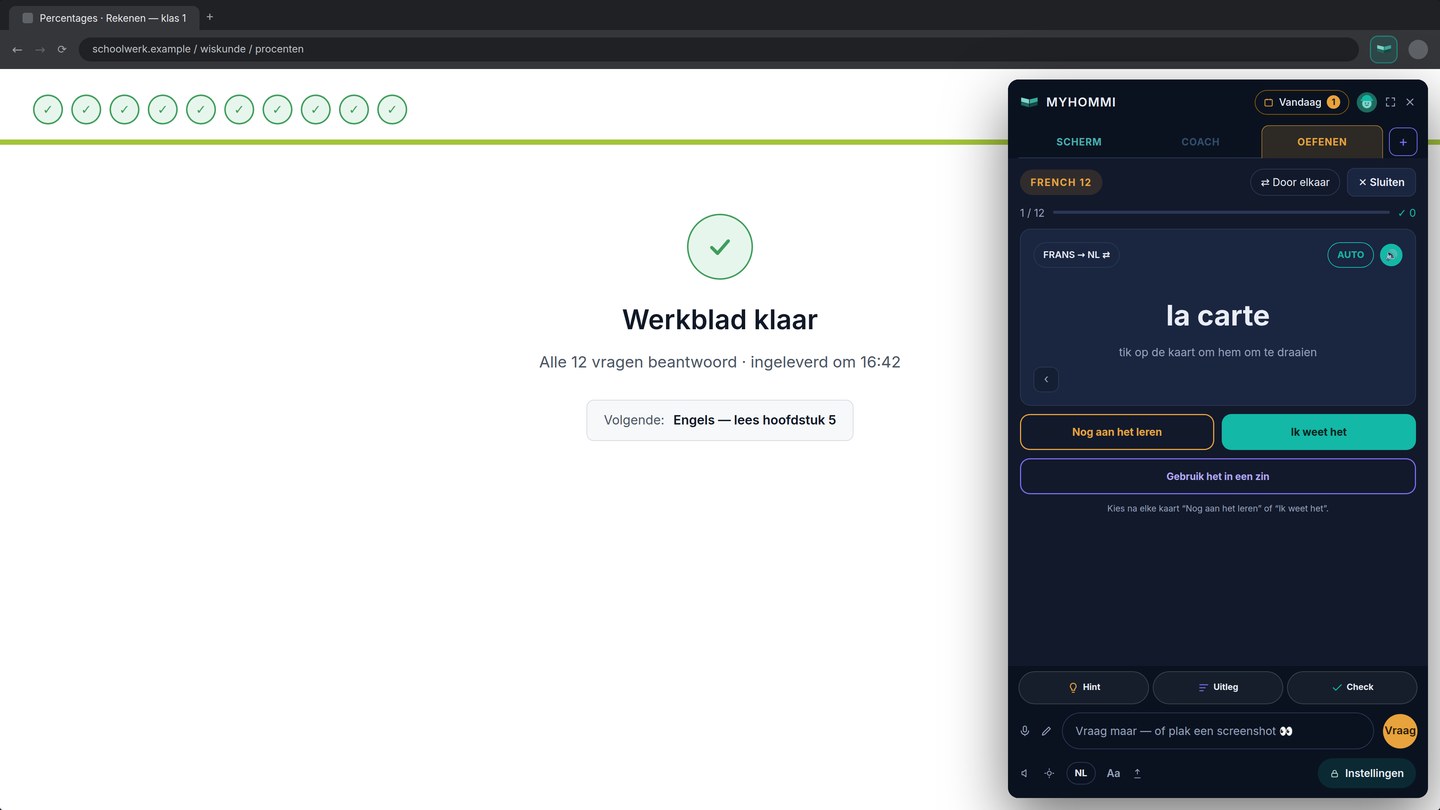Open the green avatar icon in MyHommi header

pyautogui.click(x=1366, y=102)
